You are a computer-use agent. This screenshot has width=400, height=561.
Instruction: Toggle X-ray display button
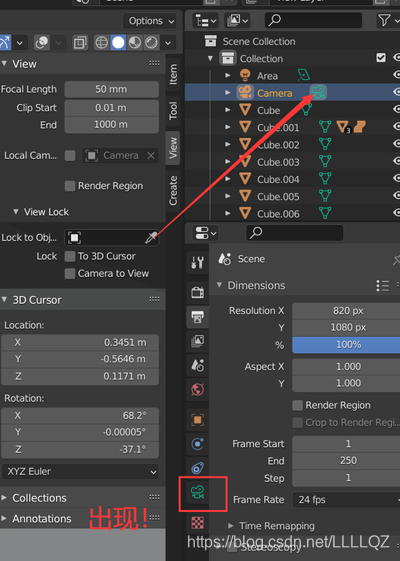tap(80, 43)
